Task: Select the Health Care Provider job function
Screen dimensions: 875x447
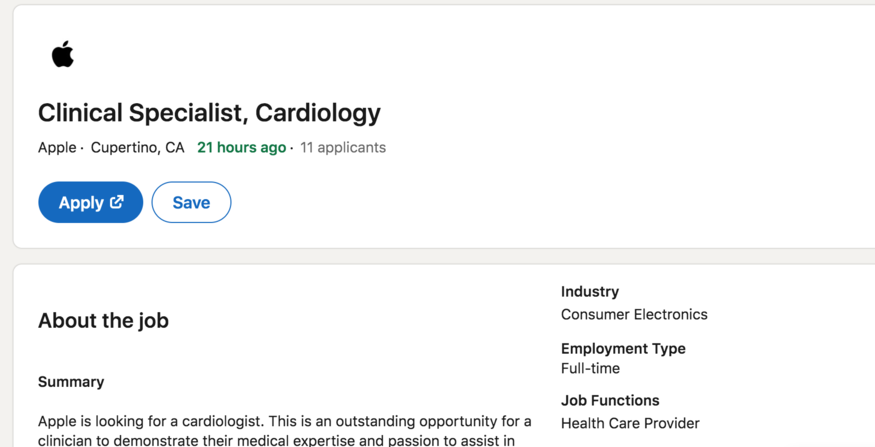Action: tap(630, 424)
